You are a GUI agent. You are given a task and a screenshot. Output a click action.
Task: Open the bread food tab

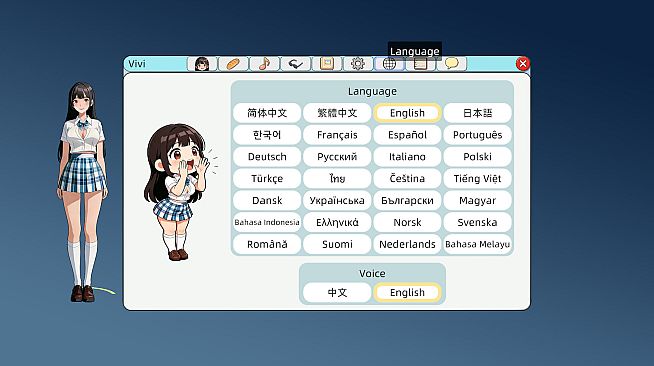pos(233,64)
